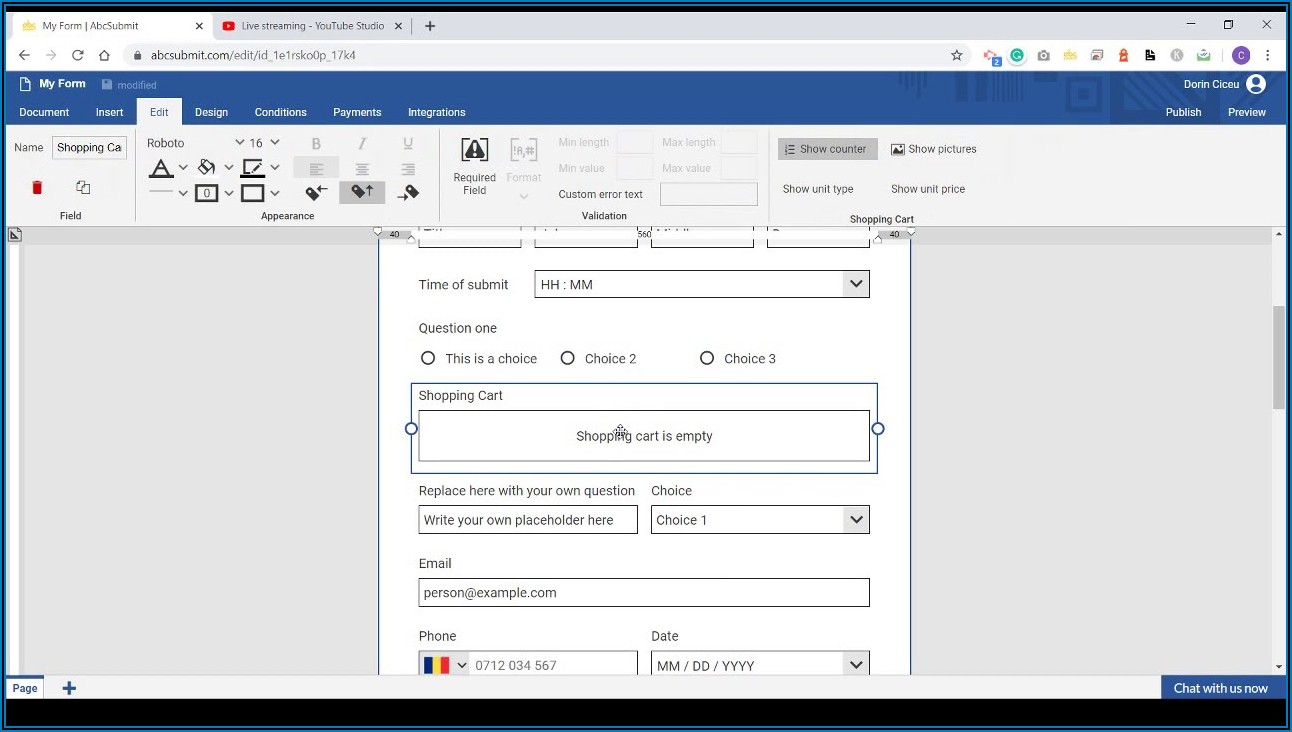Click the Required Field warning icon
Screen dimensions: 1292x732
point(474,150)
